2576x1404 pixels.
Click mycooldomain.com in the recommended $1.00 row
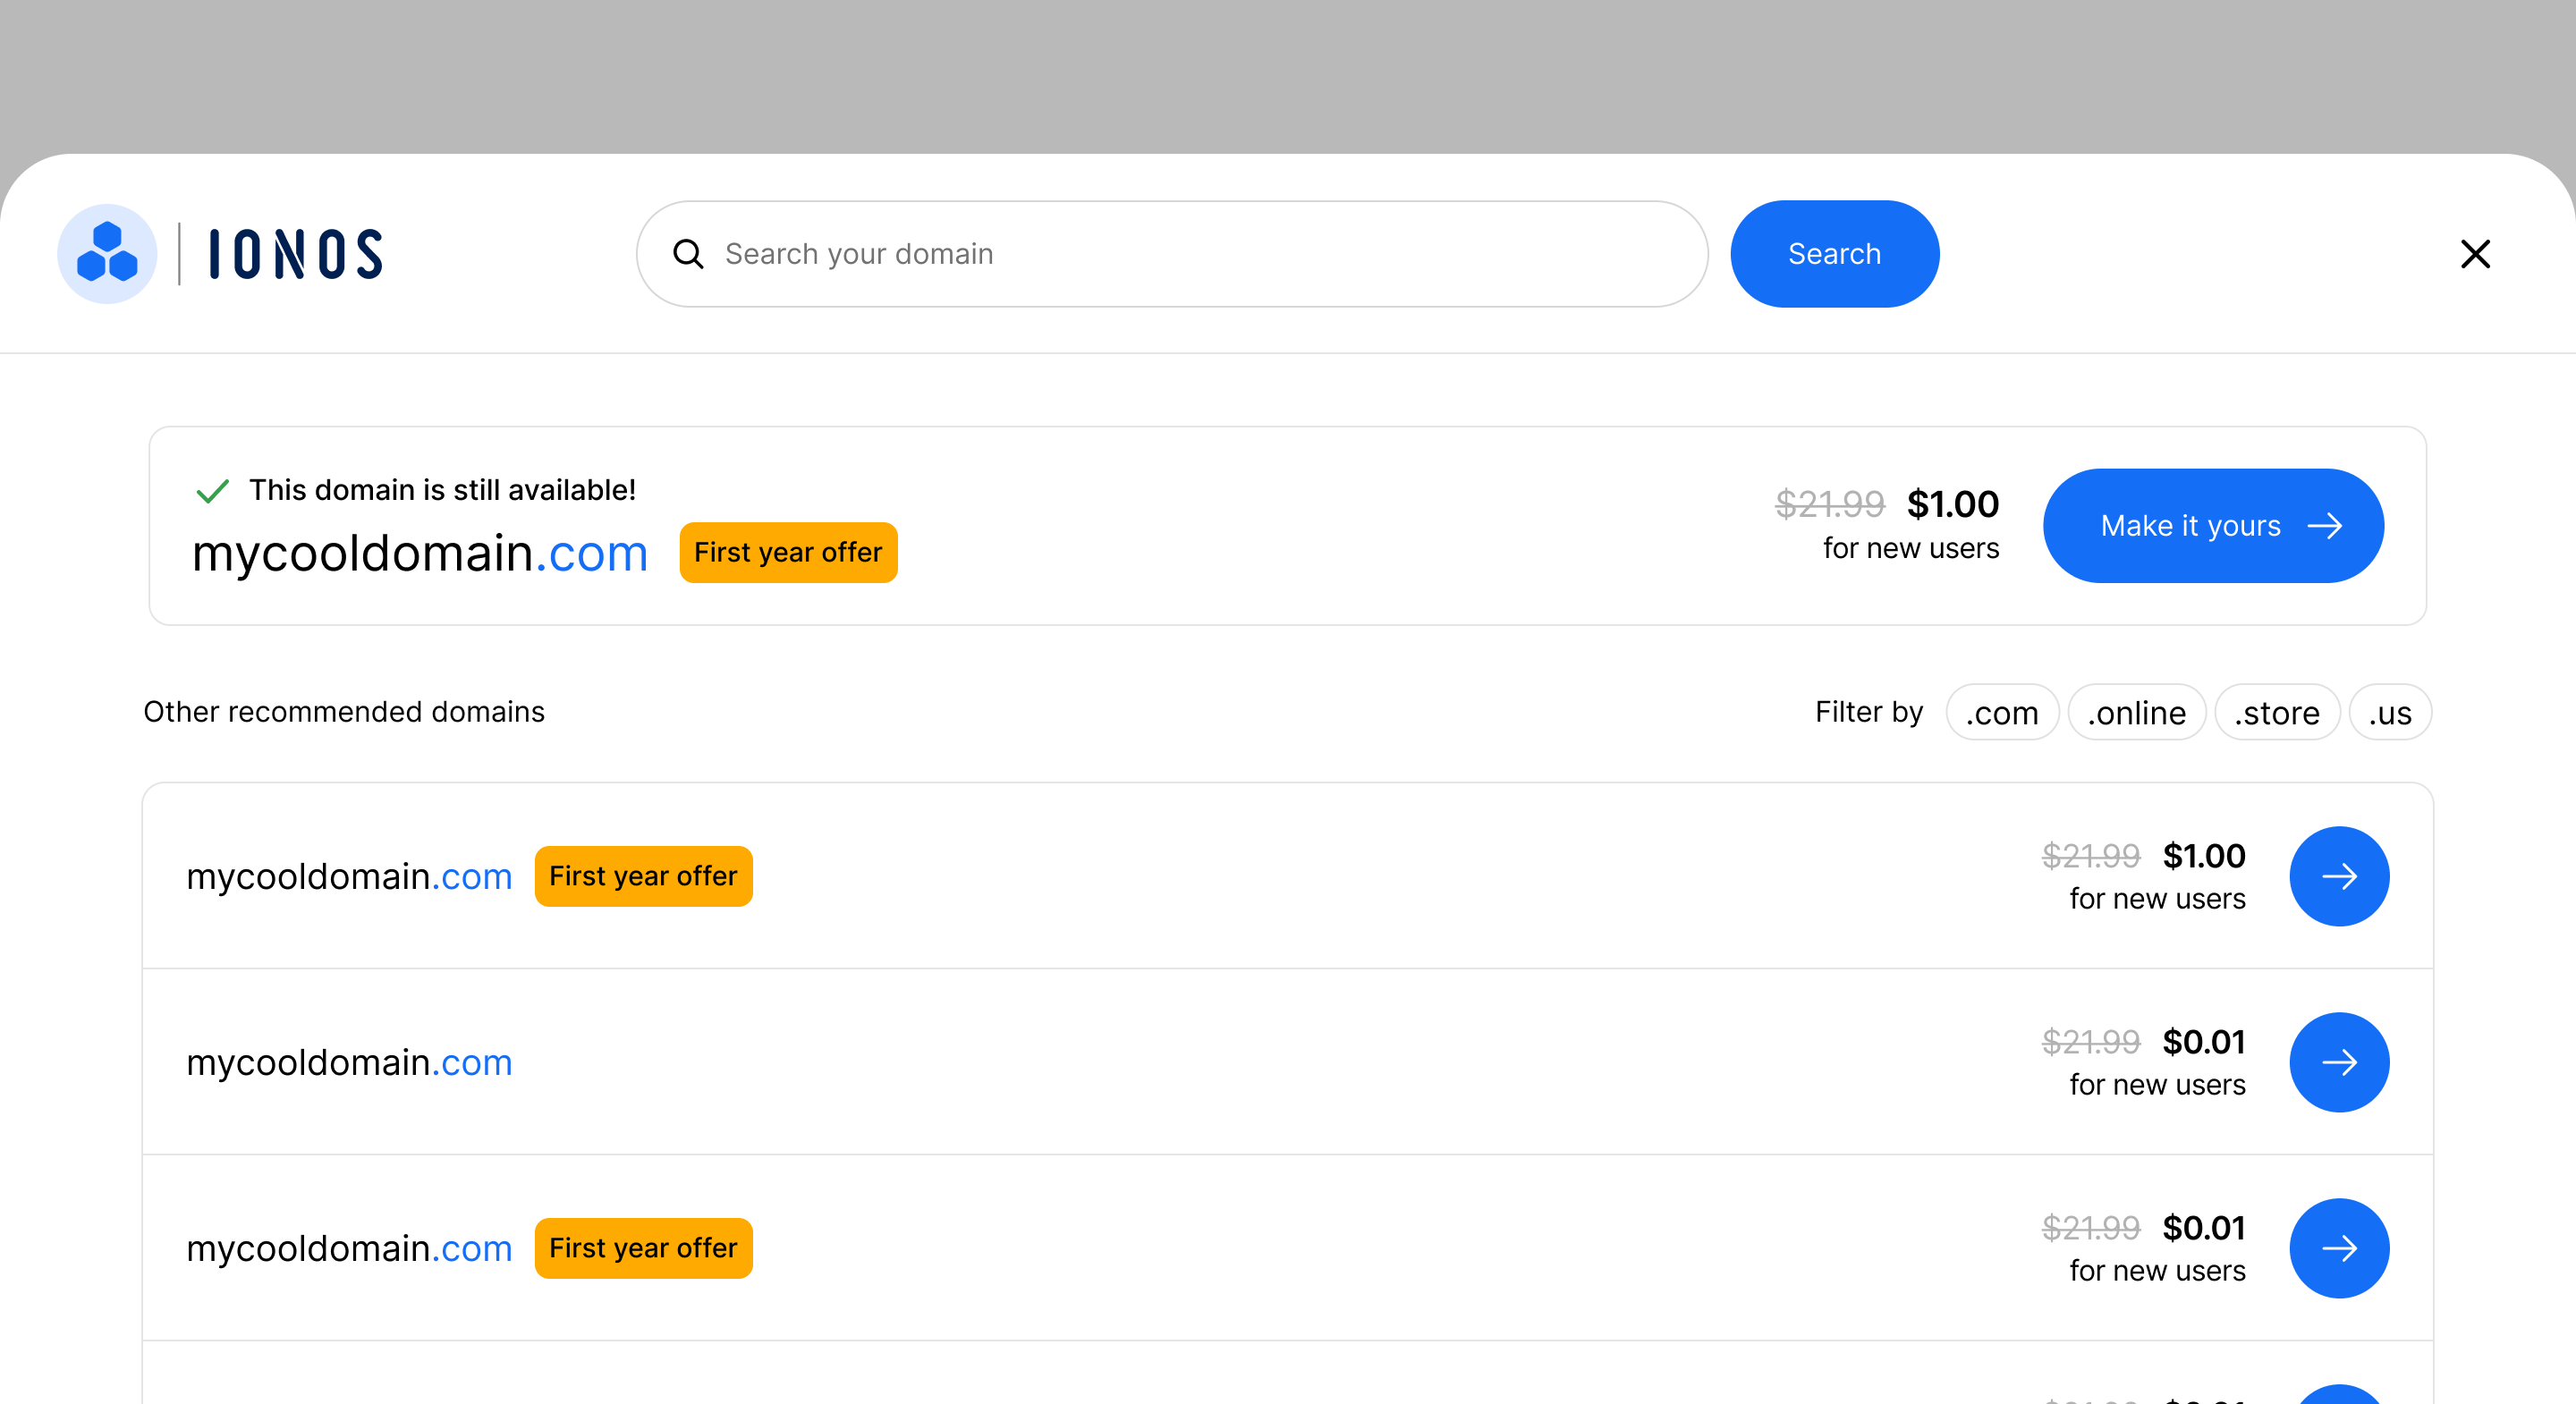pyautogui.click(x=350, y=876)
